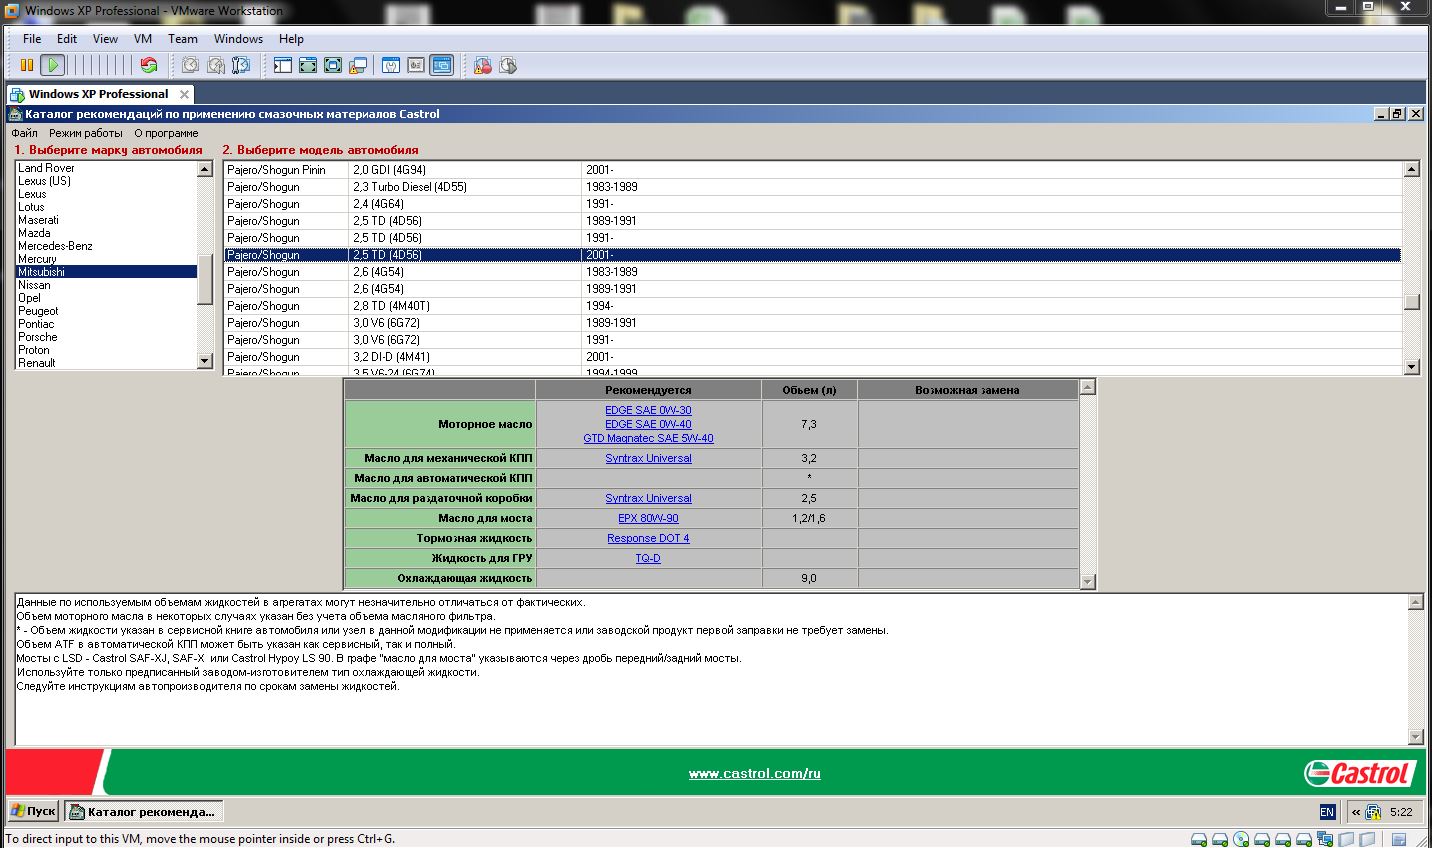Switch to Windows XP Professional tab
The width and height of the screenshot is (1432, 848).
coord(98,94)
